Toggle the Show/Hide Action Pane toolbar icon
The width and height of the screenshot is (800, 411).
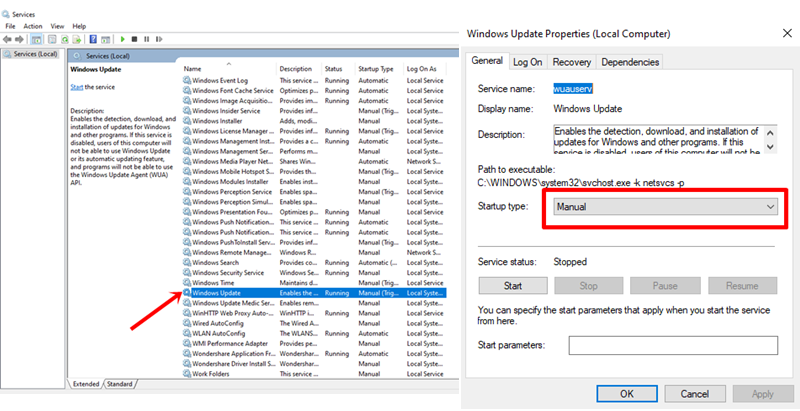106,39
